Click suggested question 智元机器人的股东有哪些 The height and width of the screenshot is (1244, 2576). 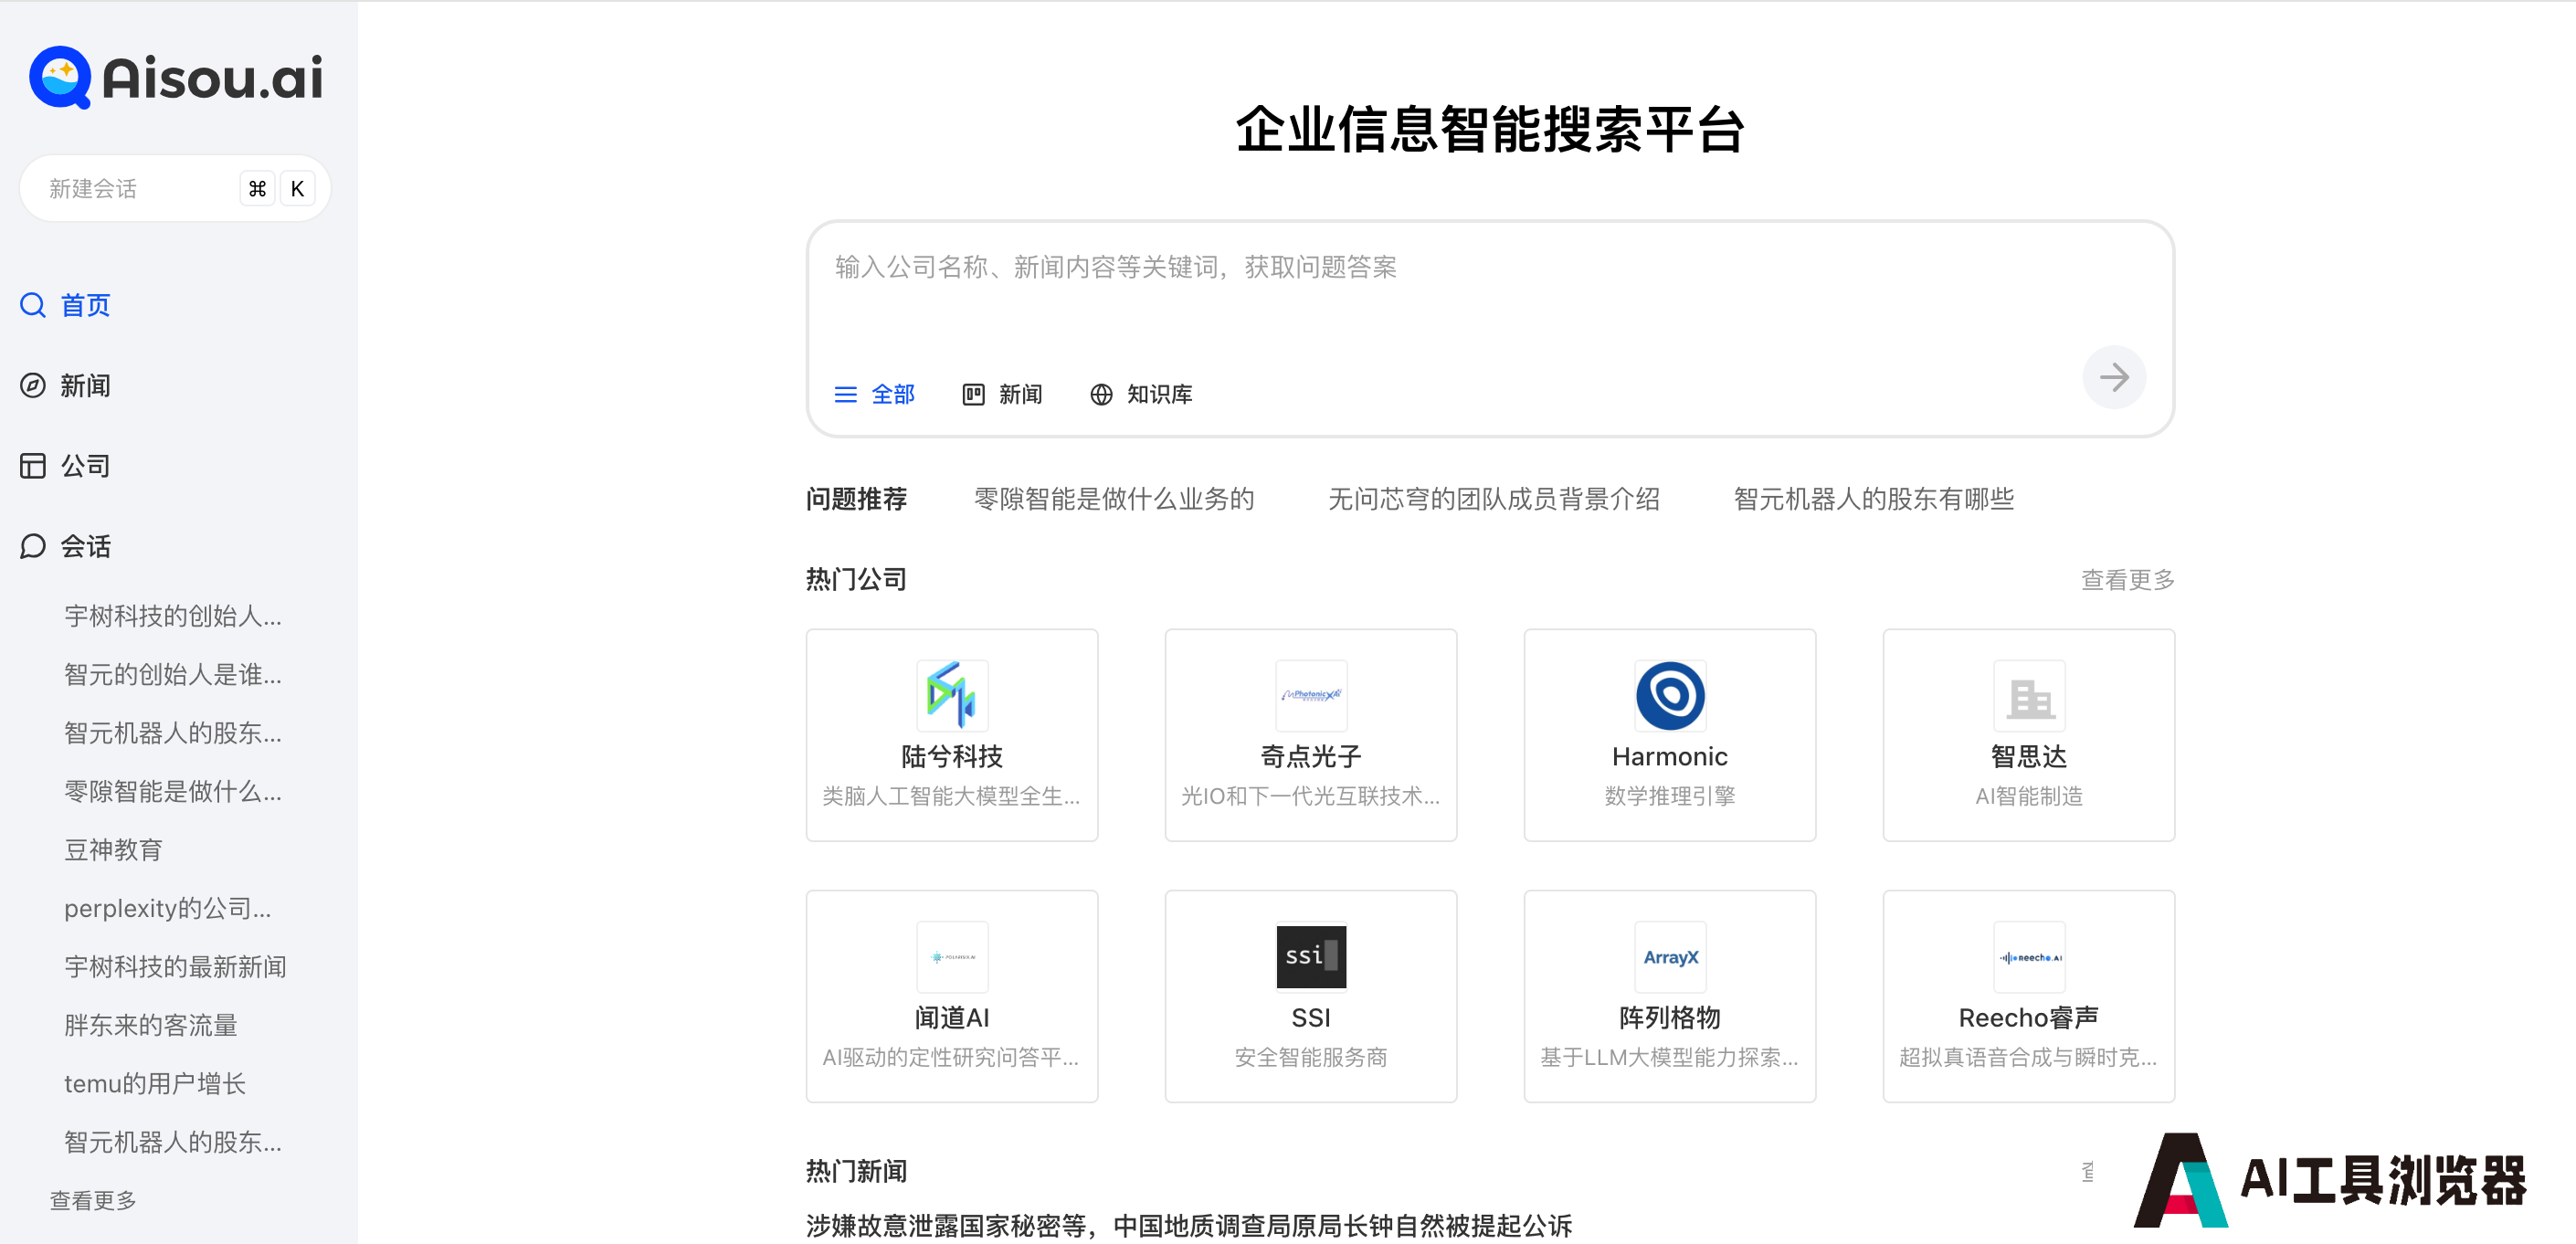click(1873, 498)
